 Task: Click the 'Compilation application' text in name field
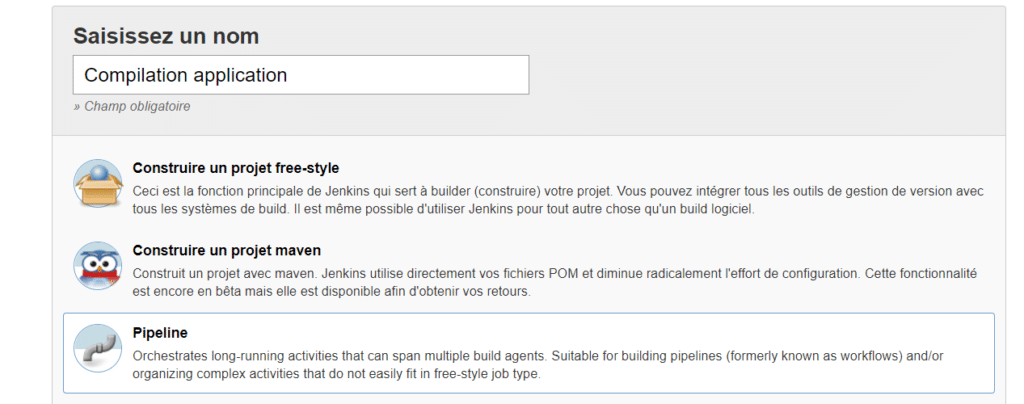(185, 75)
